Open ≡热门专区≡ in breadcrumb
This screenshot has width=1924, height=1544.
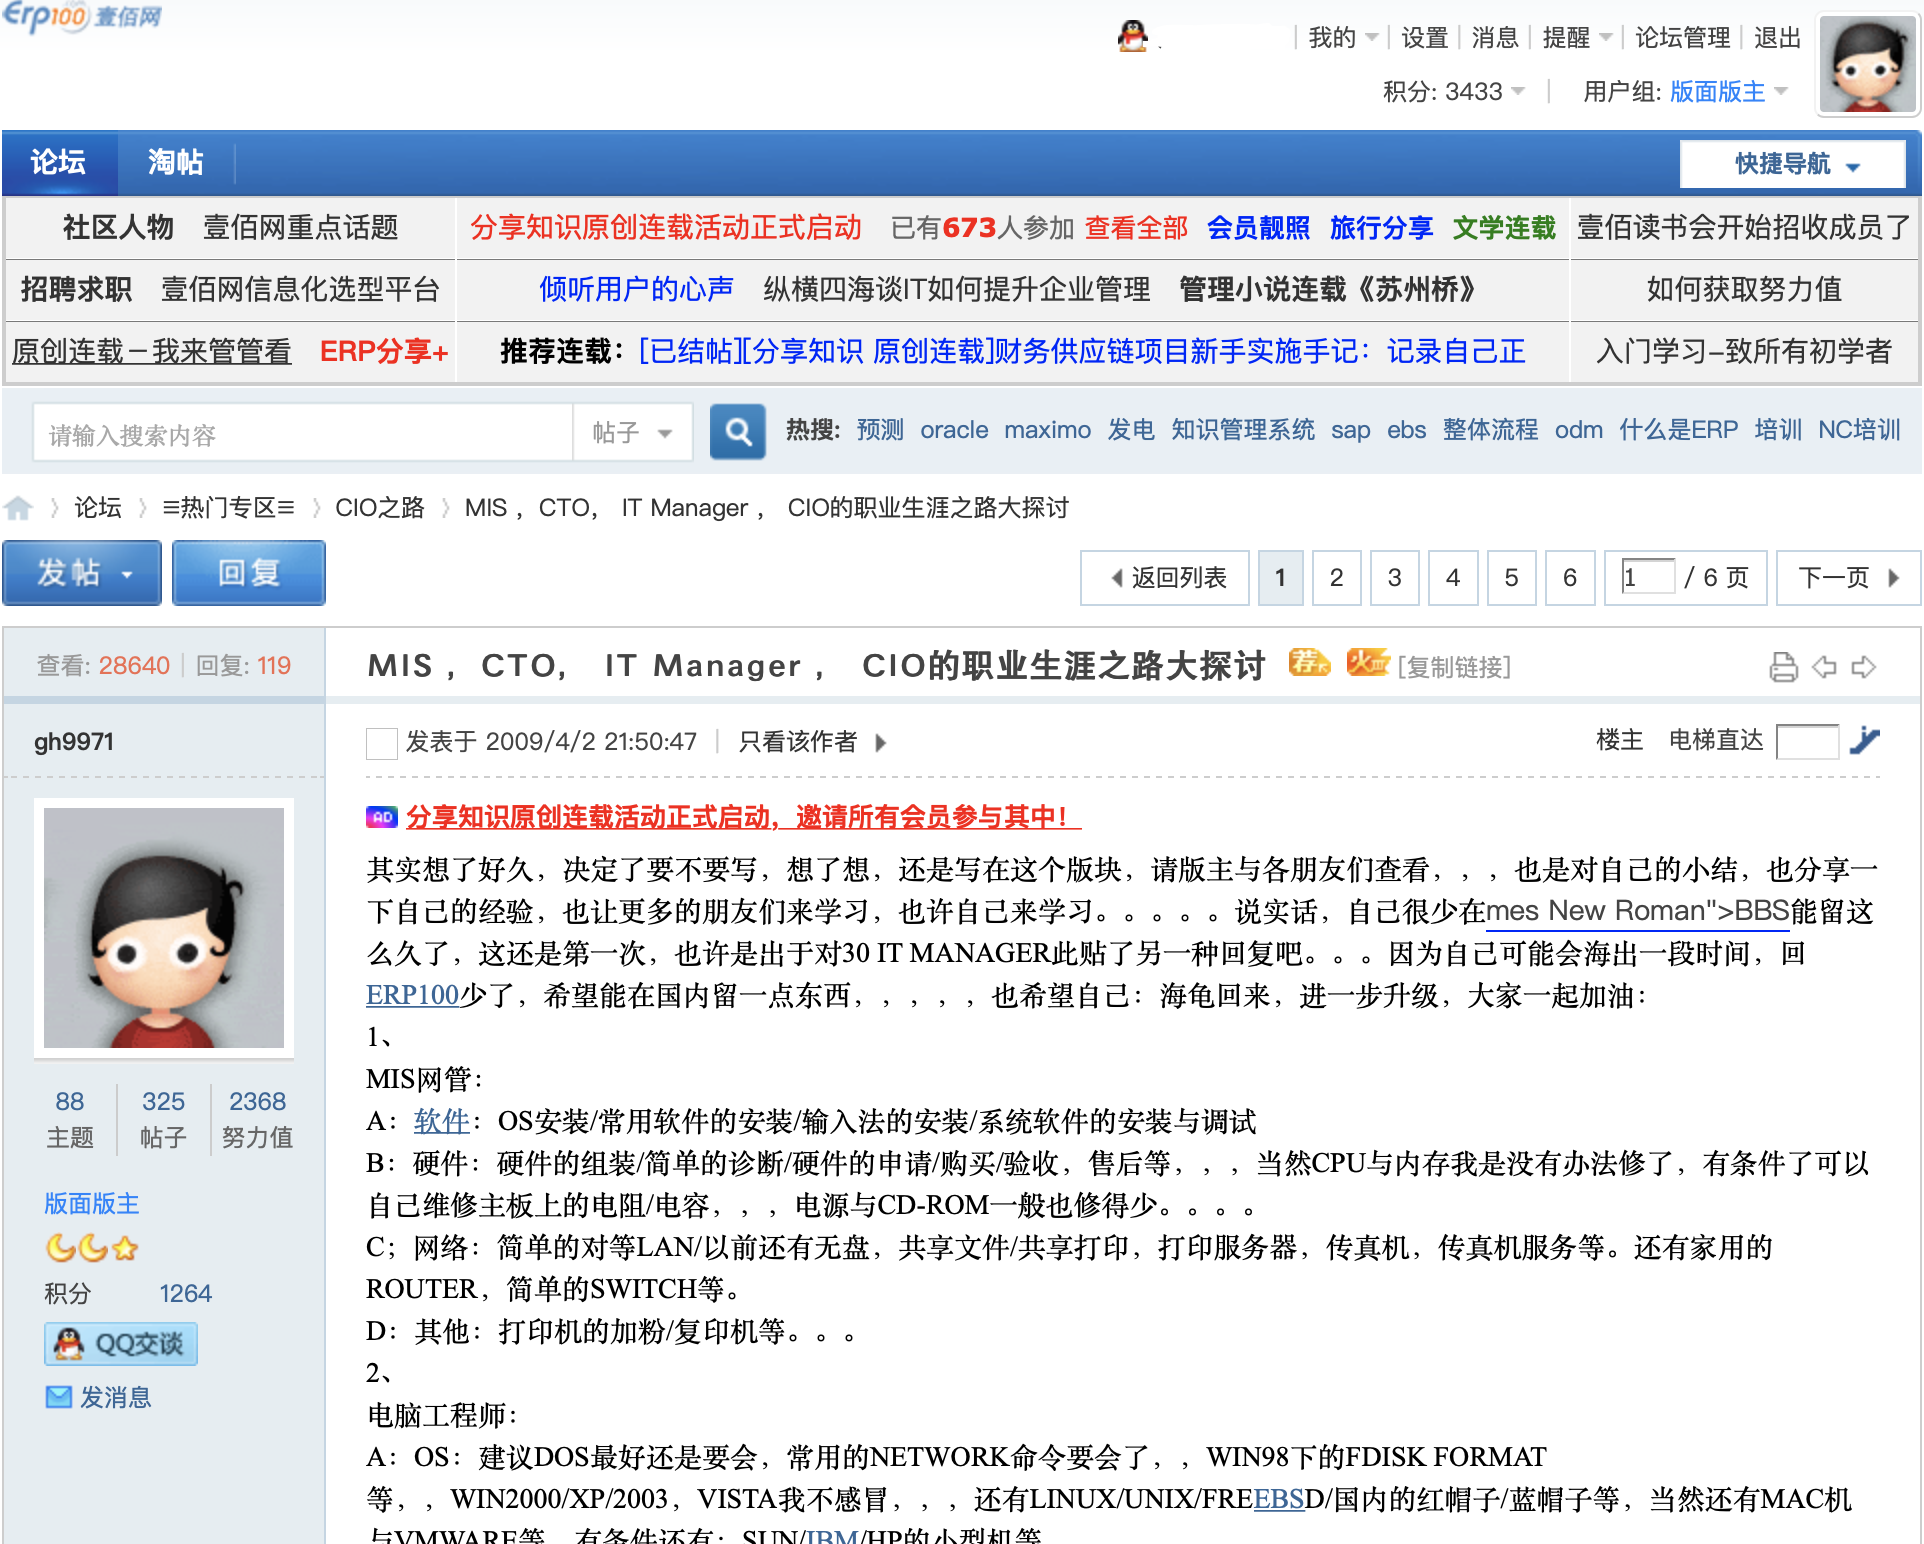click(228, 508)
